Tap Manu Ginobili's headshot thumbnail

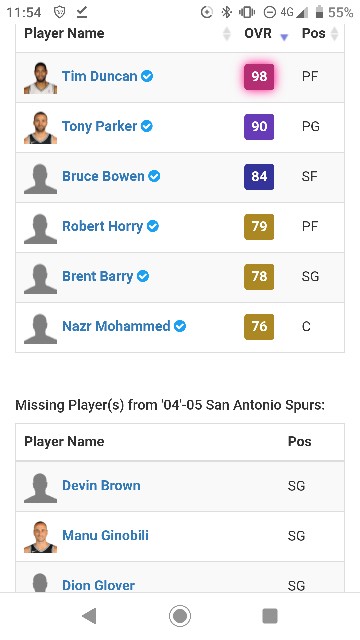coord(40,537)
